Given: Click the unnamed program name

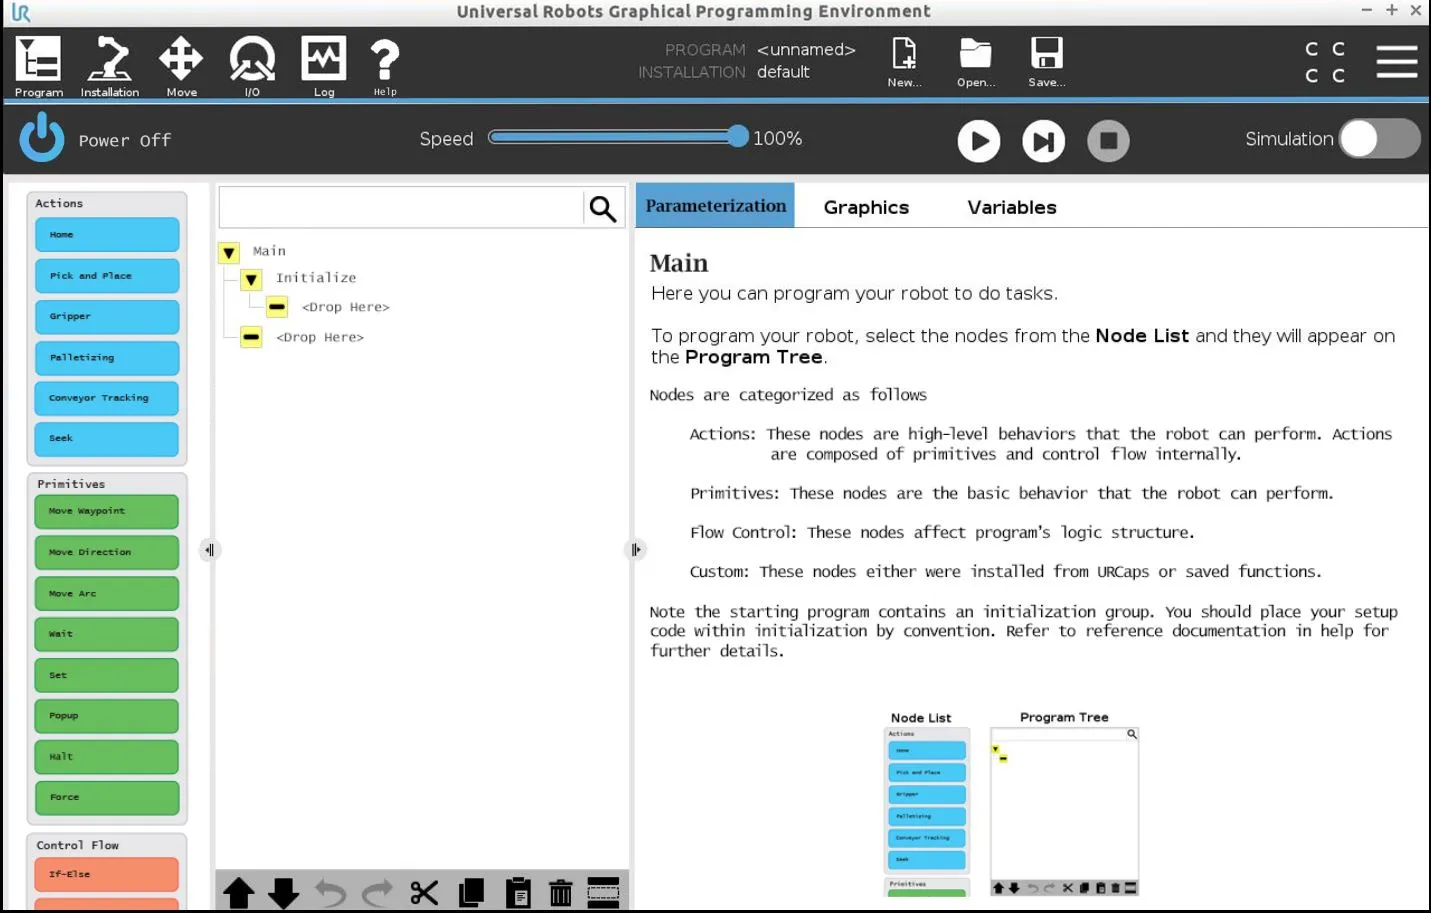Looking at the screenshot, I should point(806,49).
